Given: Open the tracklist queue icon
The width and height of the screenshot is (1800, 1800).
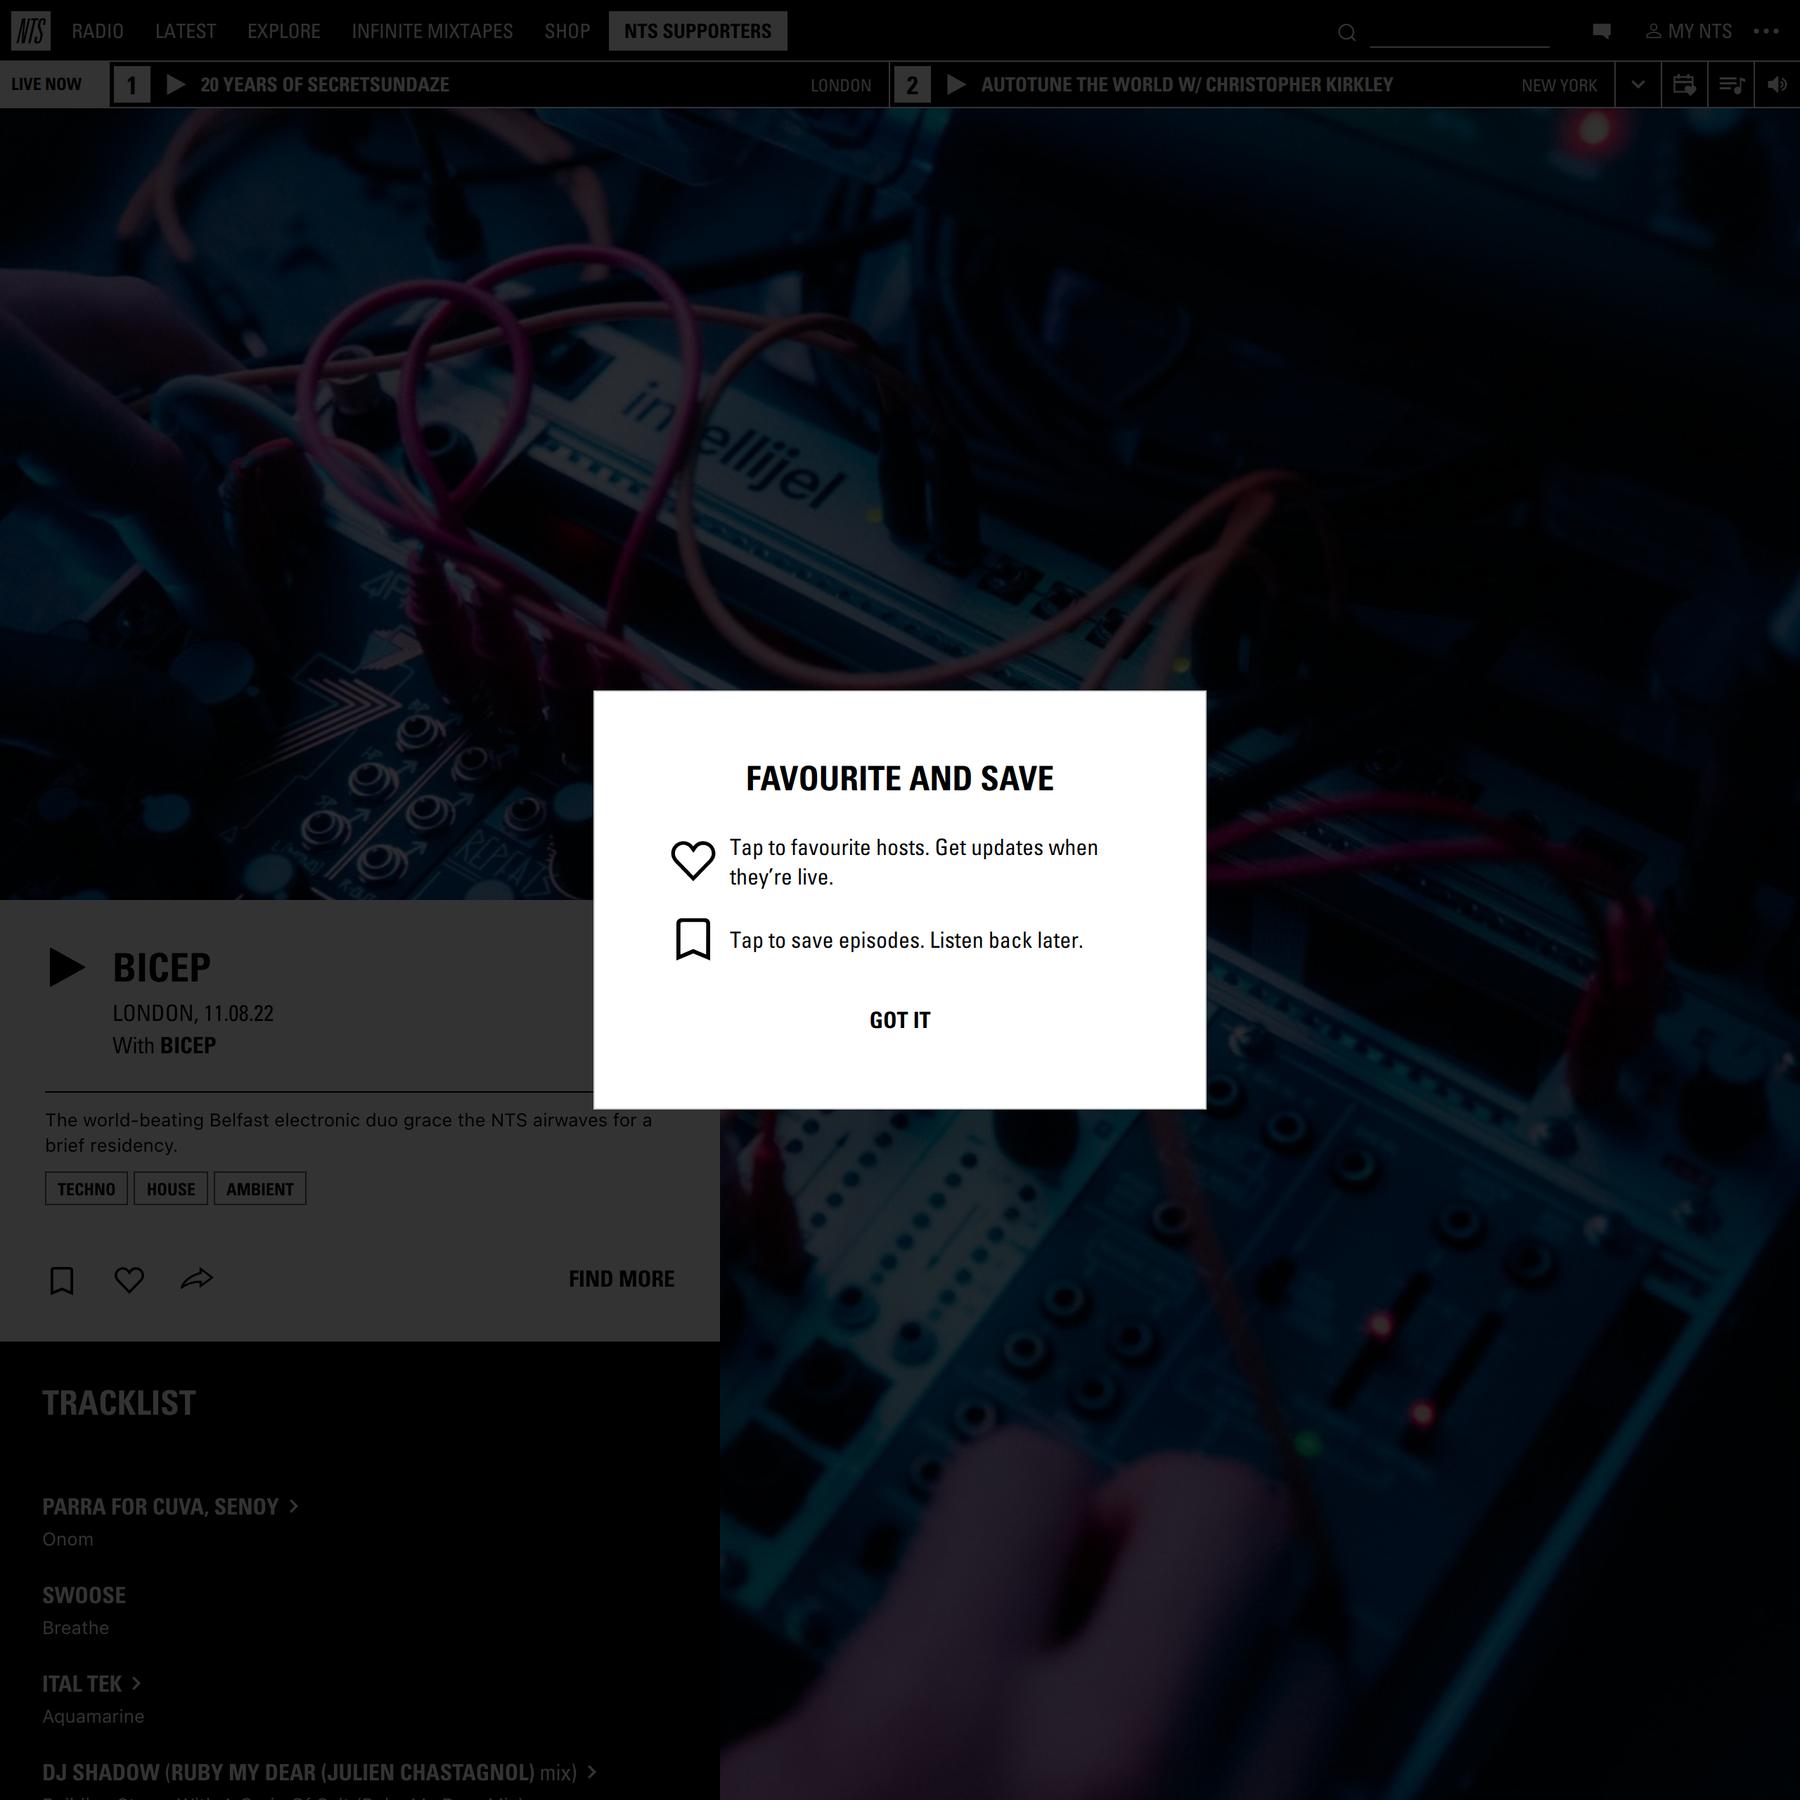Looking at the screenshot, I should click(1731, 85).
